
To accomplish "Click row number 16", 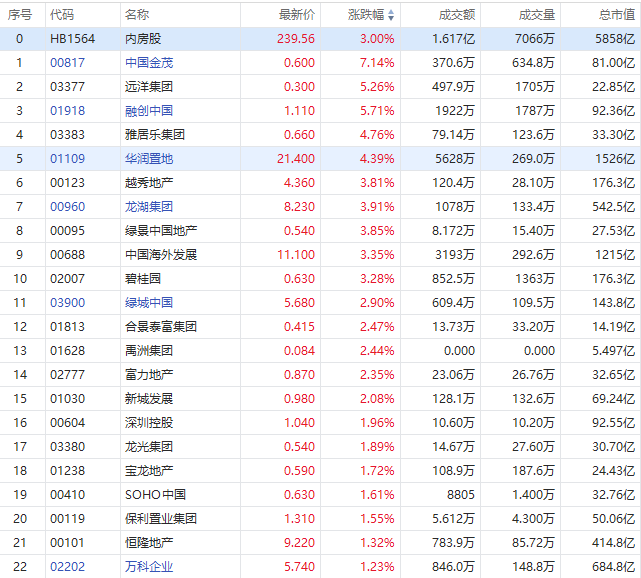I will (20, 423).
